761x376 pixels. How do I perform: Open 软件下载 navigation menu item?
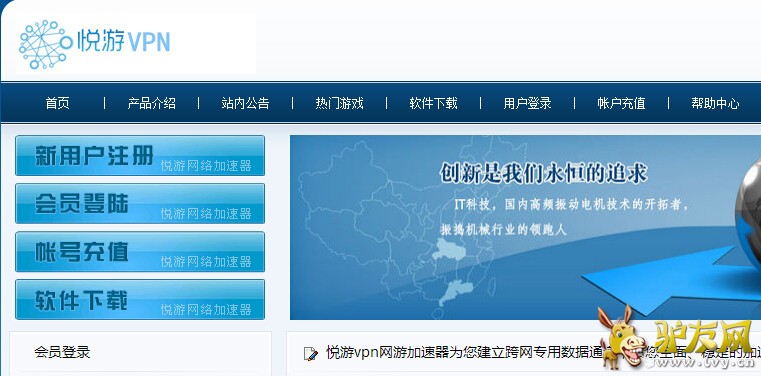pyautogui.click(x=433, y=103)
